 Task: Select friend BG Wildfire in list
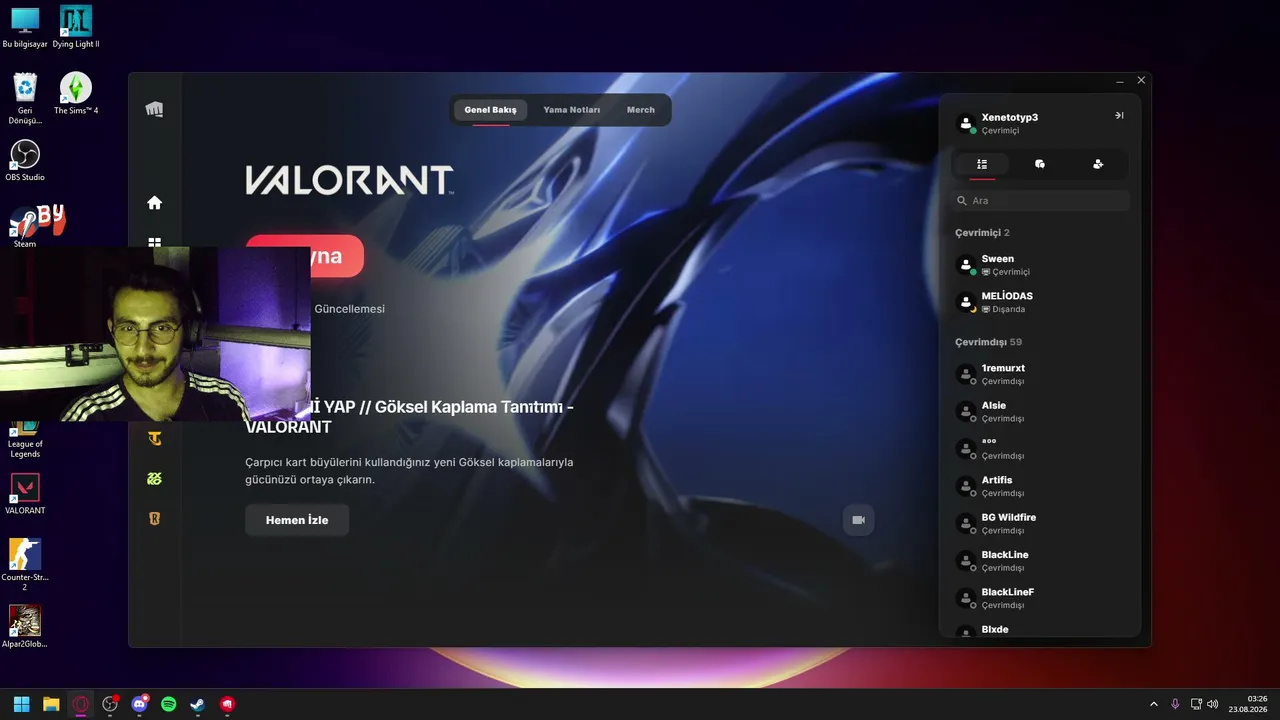click(x=1040, y=524)
